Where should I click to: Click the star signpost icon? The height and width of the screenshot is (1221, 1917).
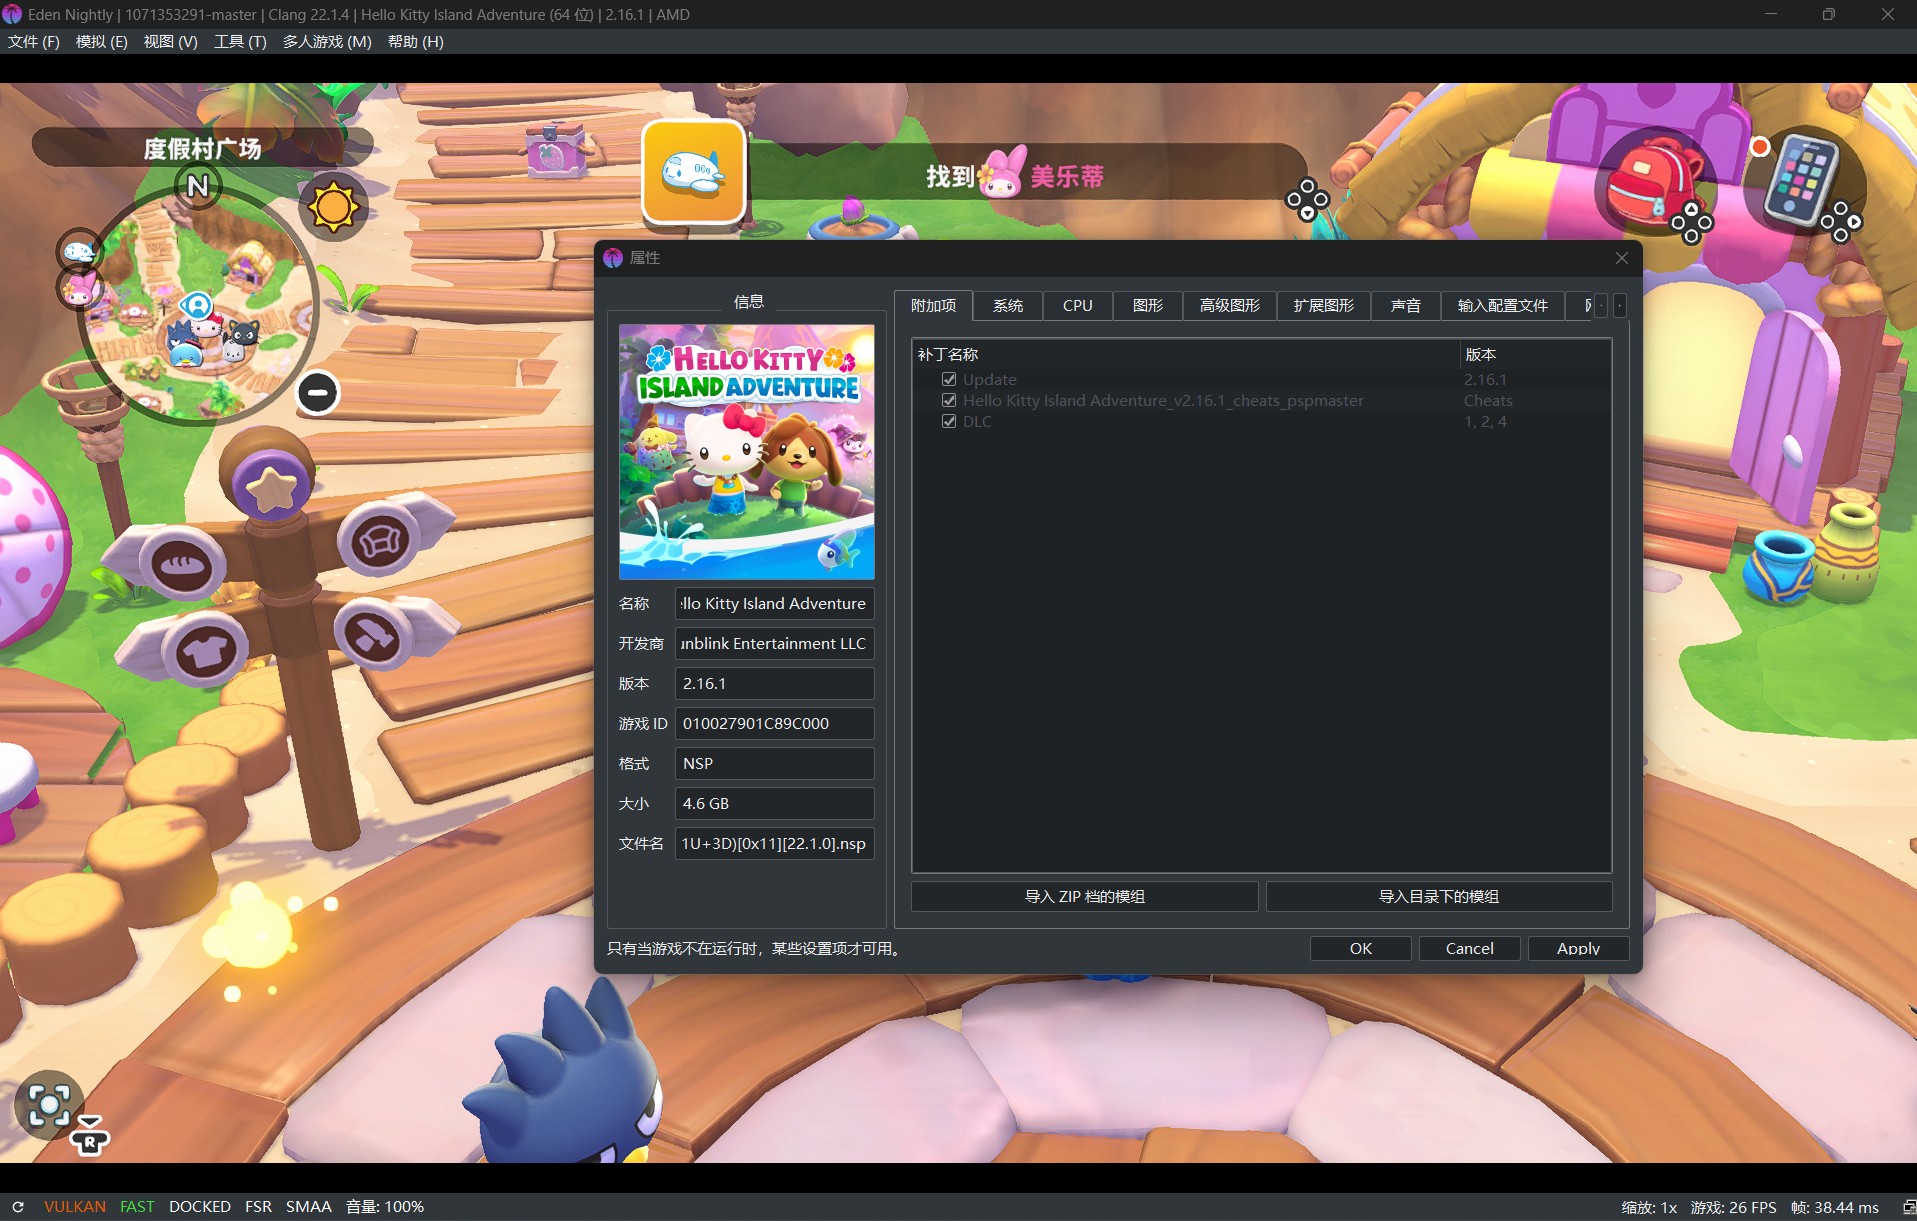[271, 487]
